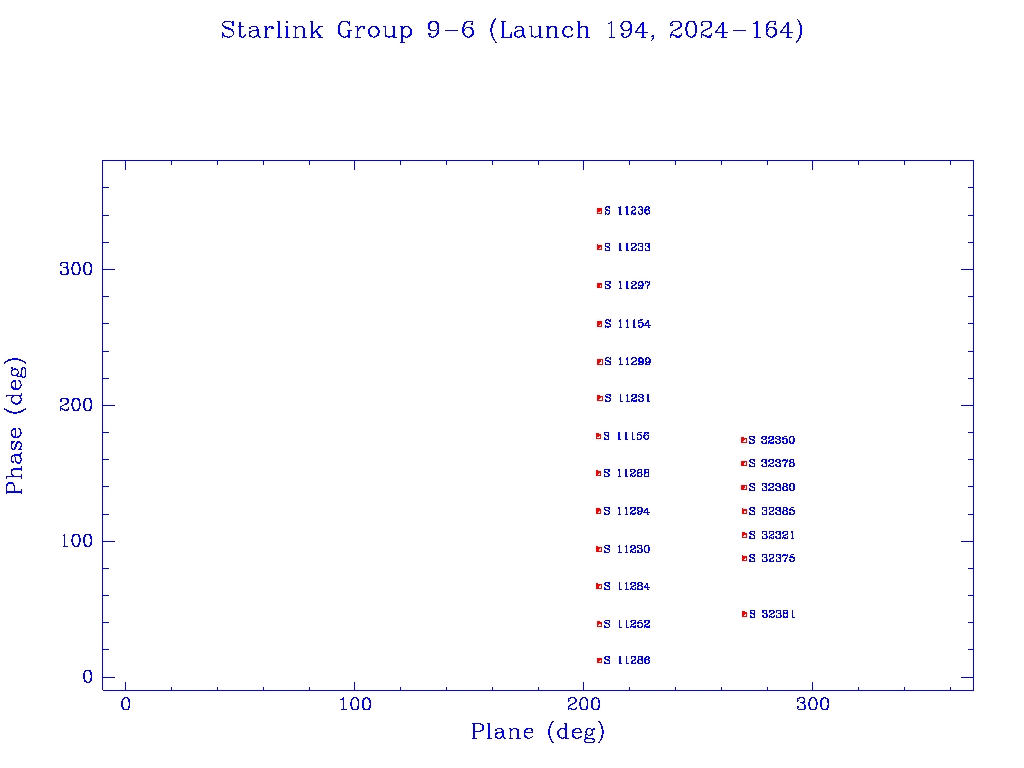Select the S 11288 satellite label
Image resolution: width=1024 pixels, height=768 pixels.
point(626,473)
